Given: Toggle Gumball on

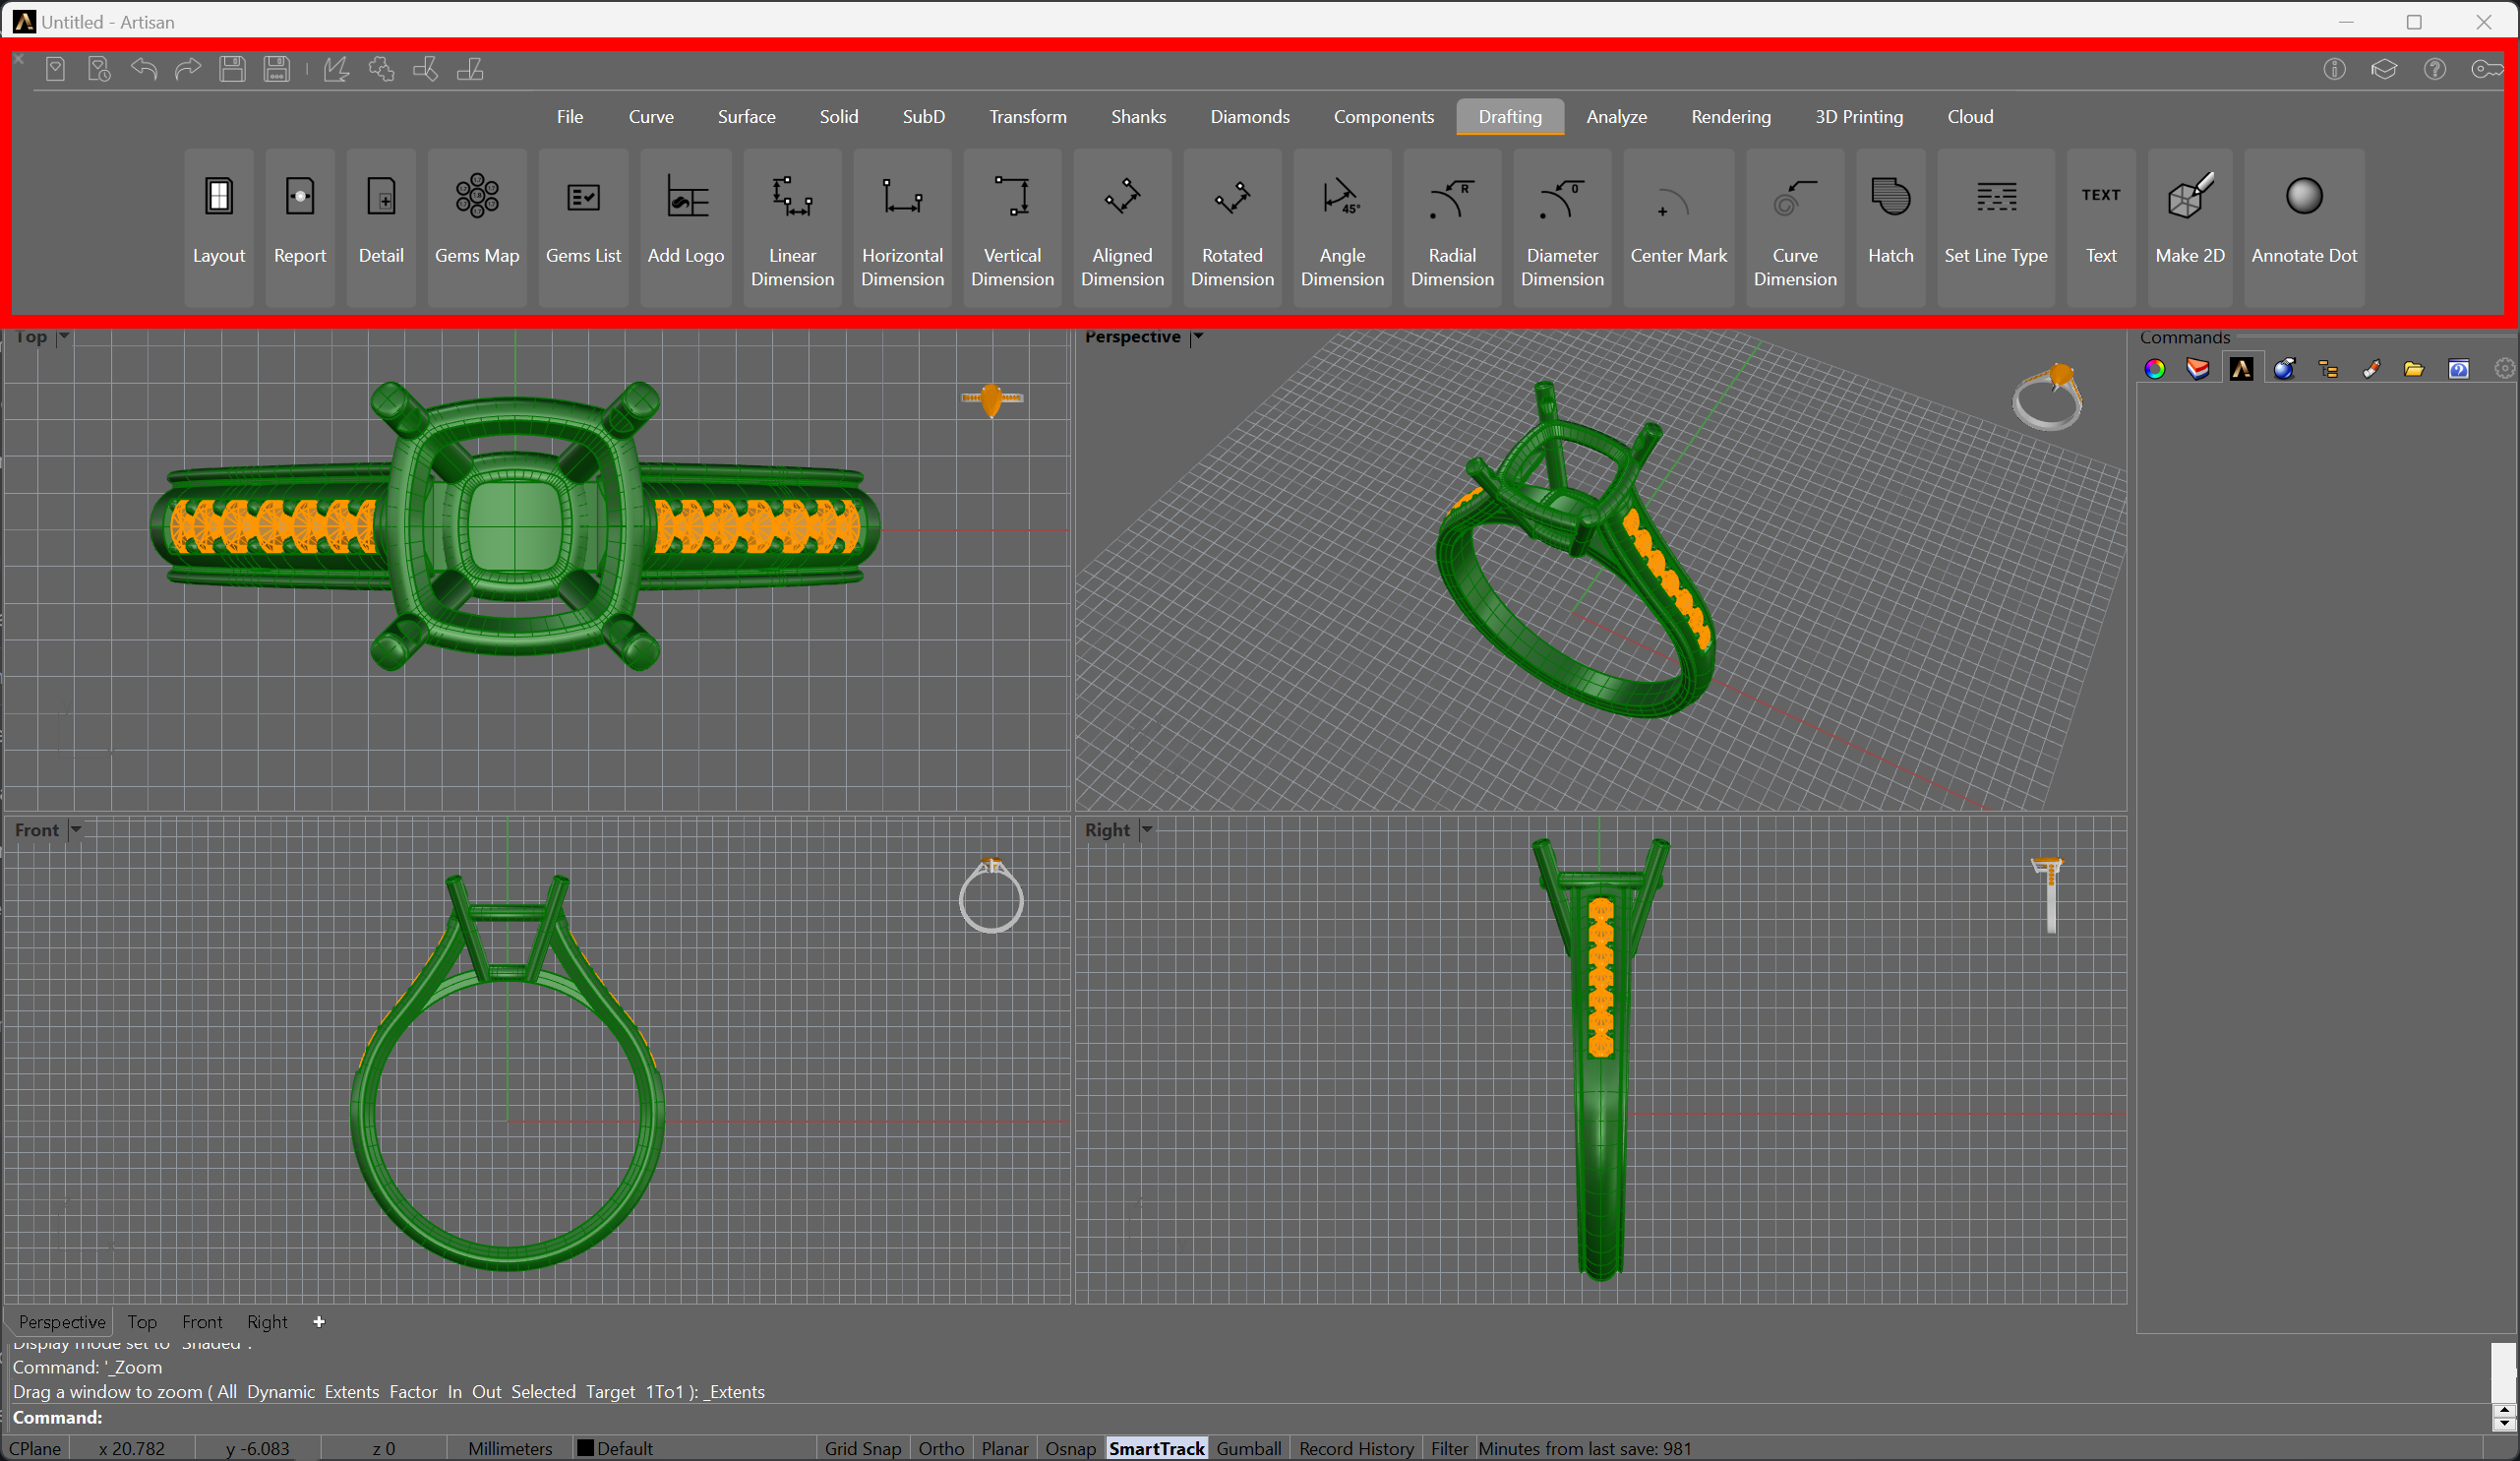Looking at the screenshot, I should pos(1248,1448).
